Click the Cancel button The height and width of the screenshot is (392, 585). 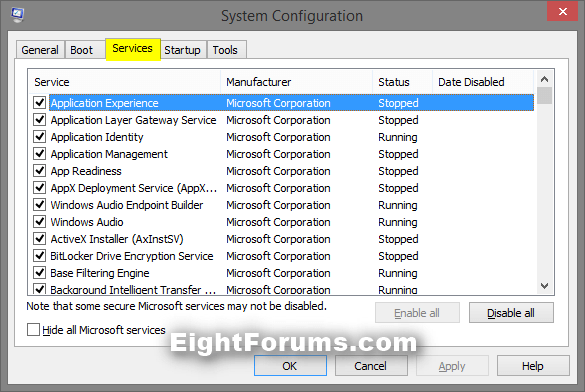pyautogui.click(x=371, y=366)
